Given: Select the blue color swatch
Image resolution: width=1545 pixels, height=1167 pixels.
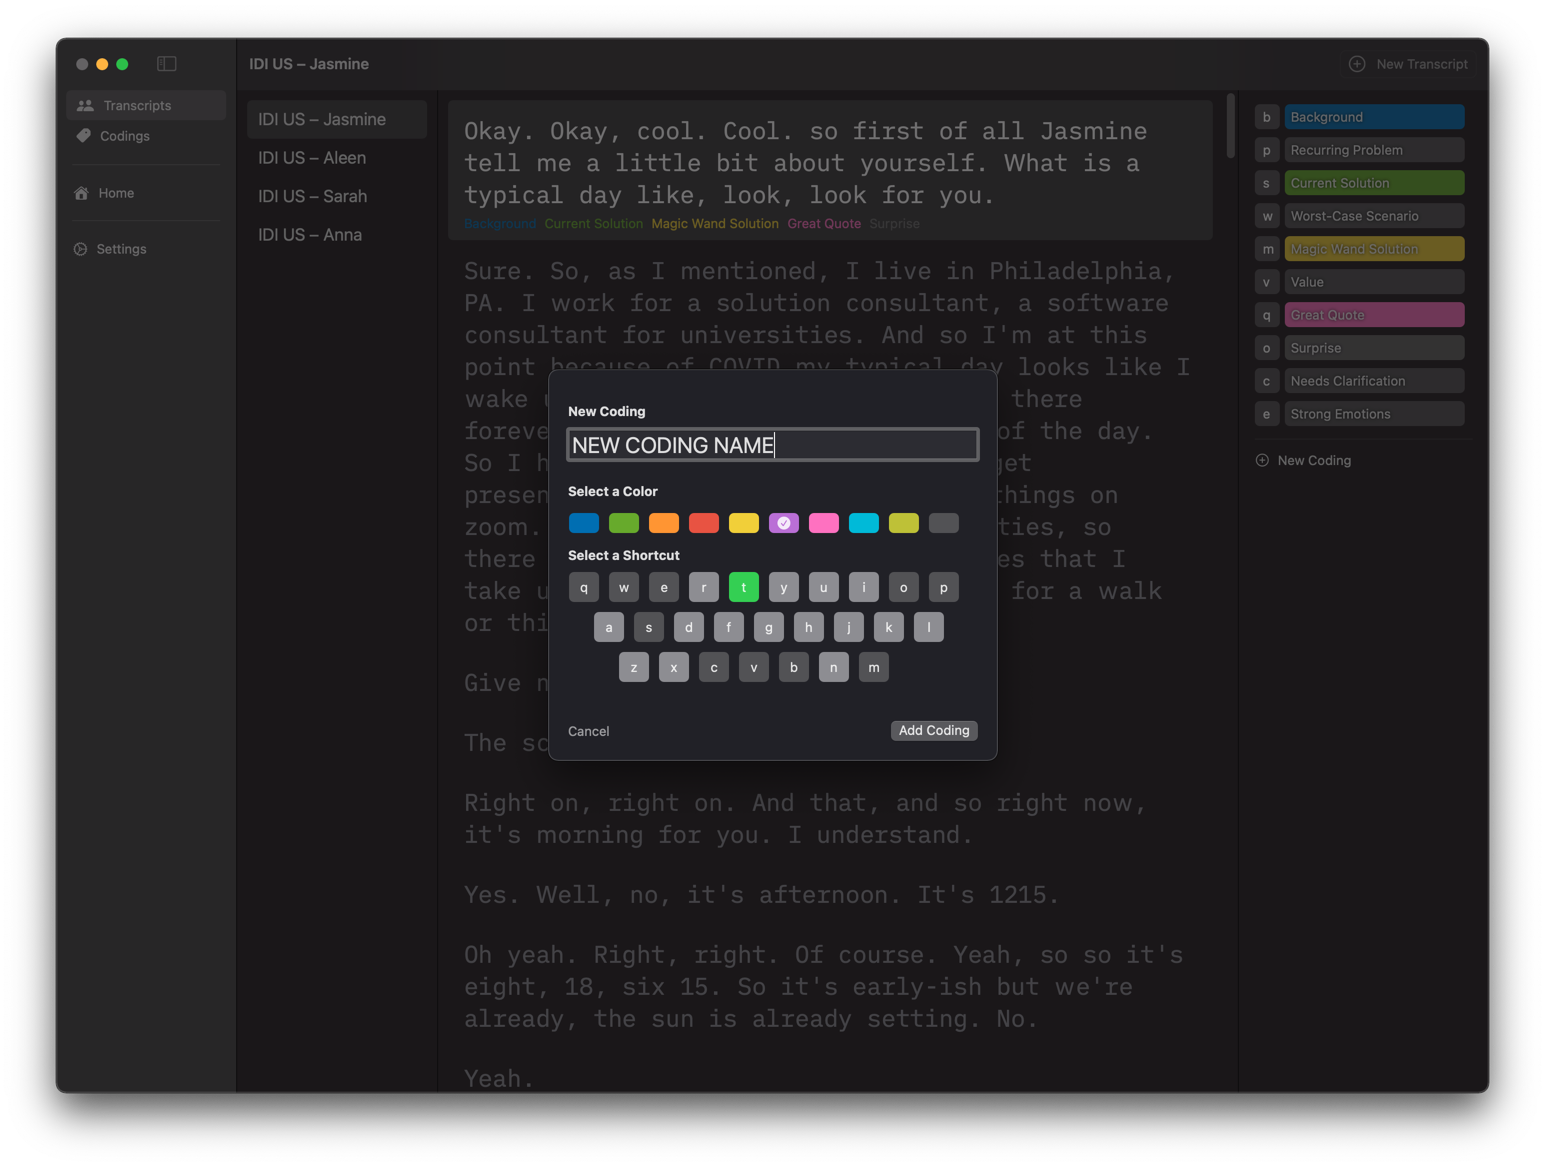Looking at the screenshot, I should click(x=584, y=523).
